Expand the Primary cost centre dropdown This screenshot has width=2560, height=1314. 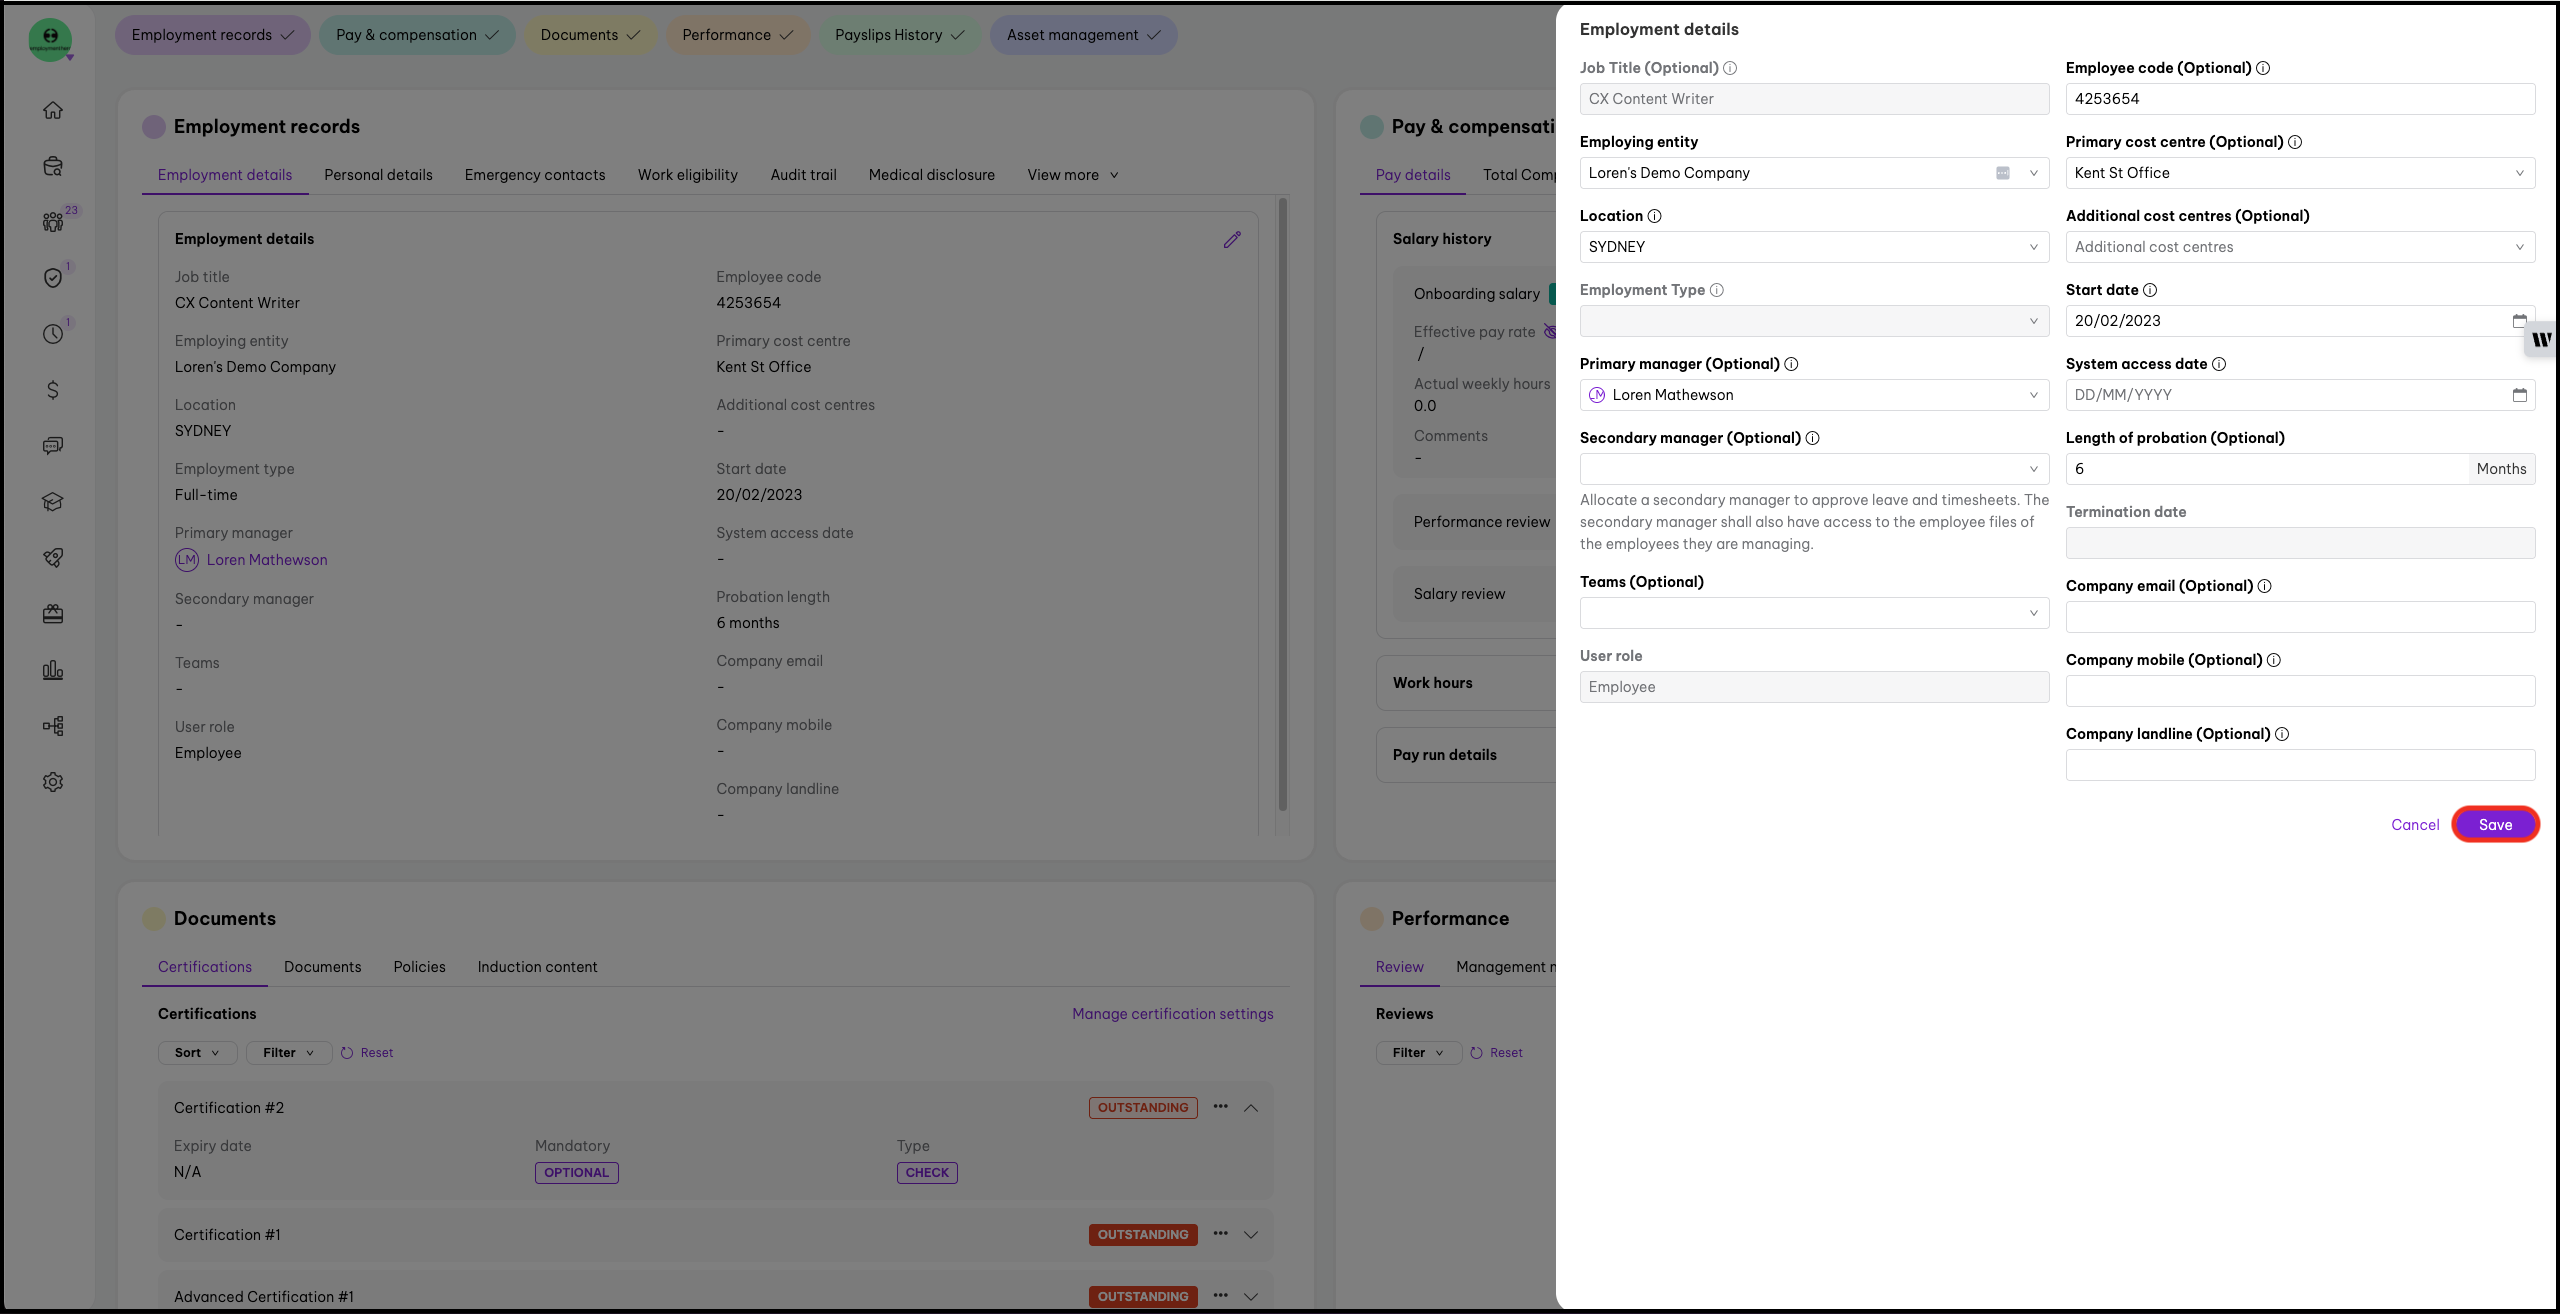(2299, 173)
